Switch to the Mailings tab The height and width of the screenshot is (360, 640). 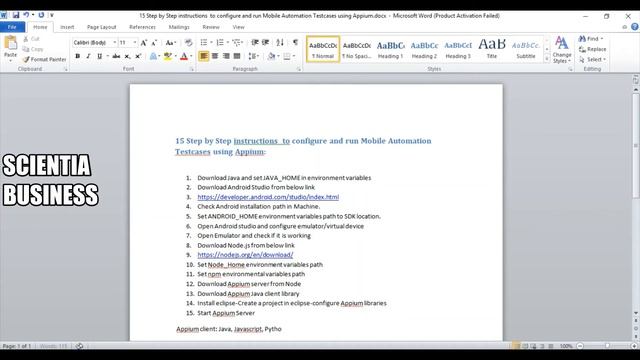[x=179, y=27]
